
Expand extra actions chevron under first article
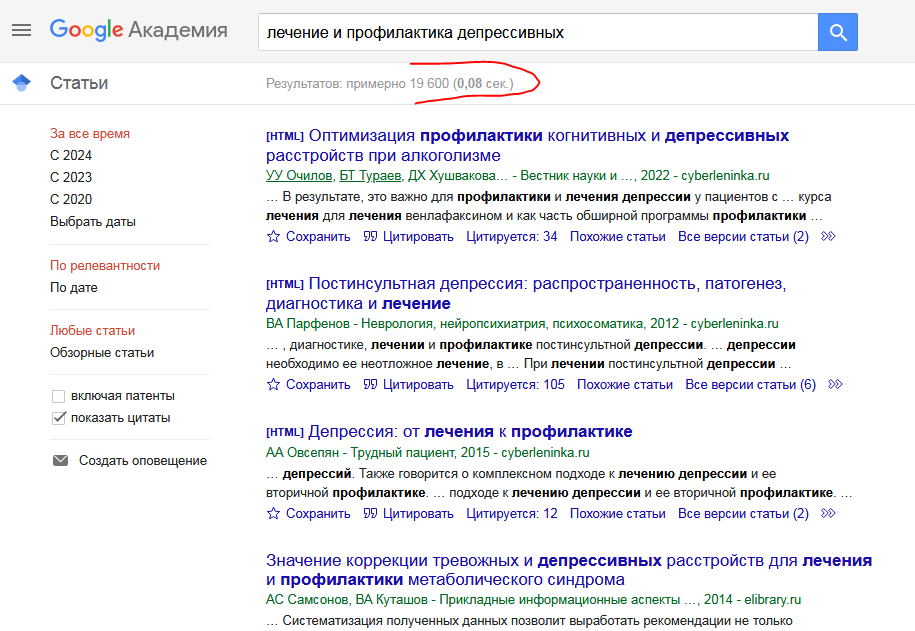pos(827,235)
